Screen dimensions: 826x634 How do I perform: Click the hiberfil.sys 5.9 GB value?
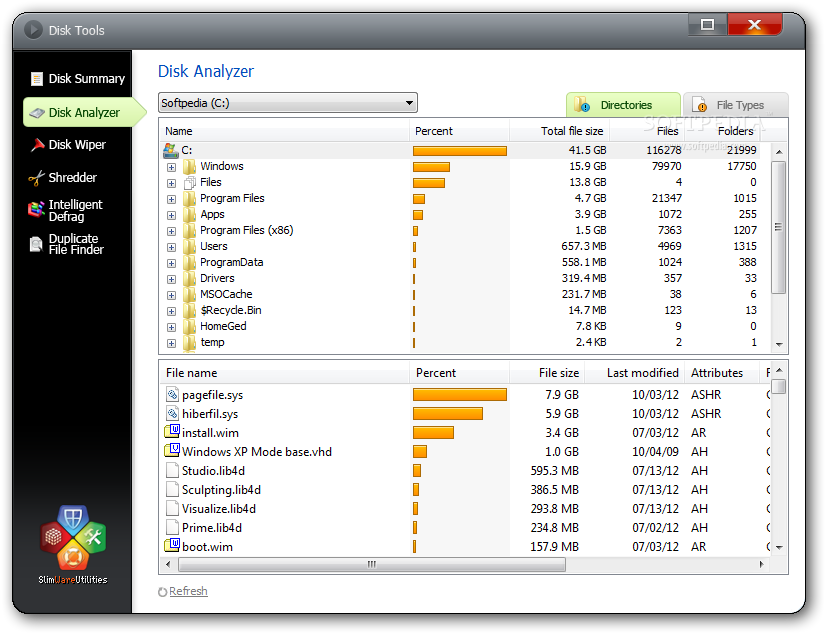click(562, 414)
